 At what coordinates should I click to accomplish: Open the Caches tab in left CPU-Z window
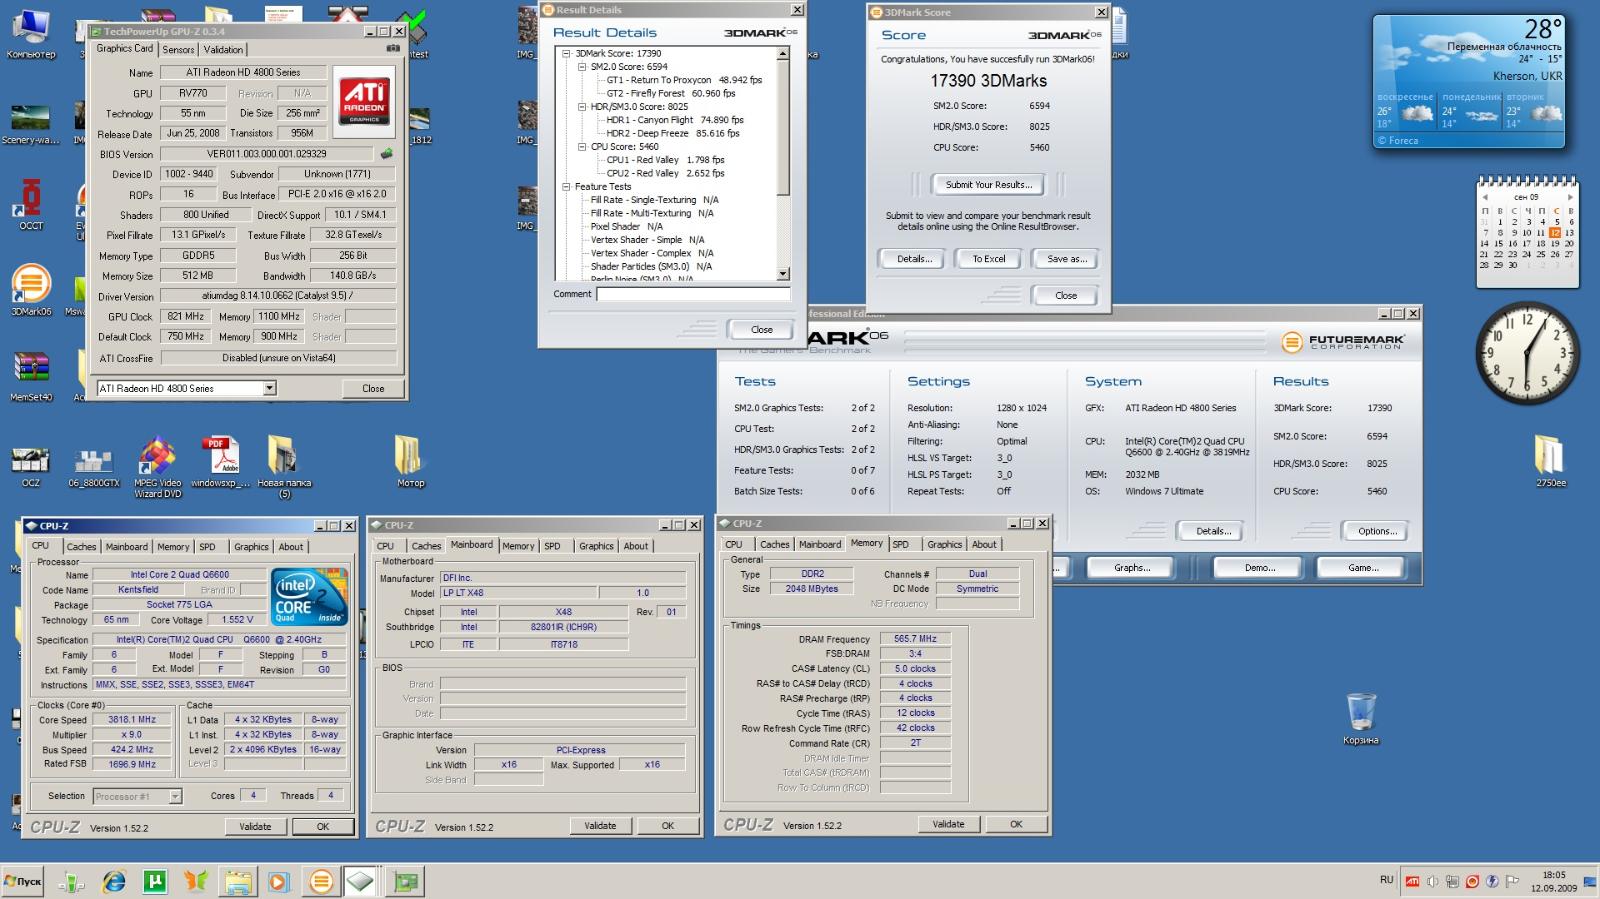(82, 547)
